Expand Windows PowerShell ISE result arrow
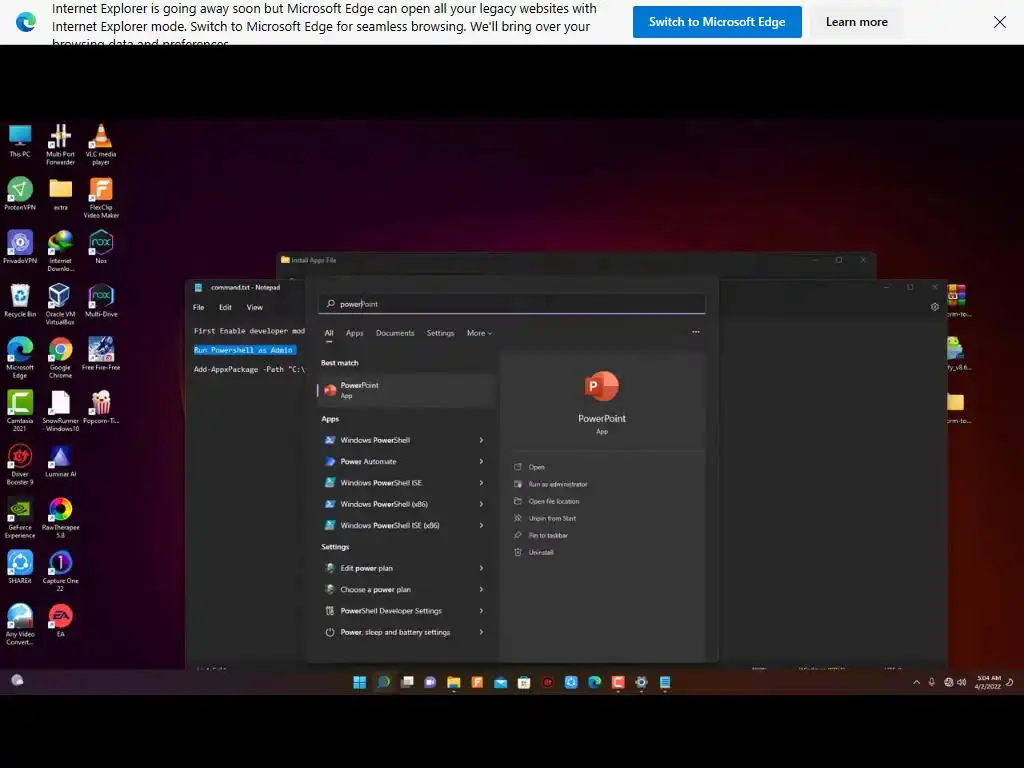This screenshot has height=768, width=1024. 481,483
